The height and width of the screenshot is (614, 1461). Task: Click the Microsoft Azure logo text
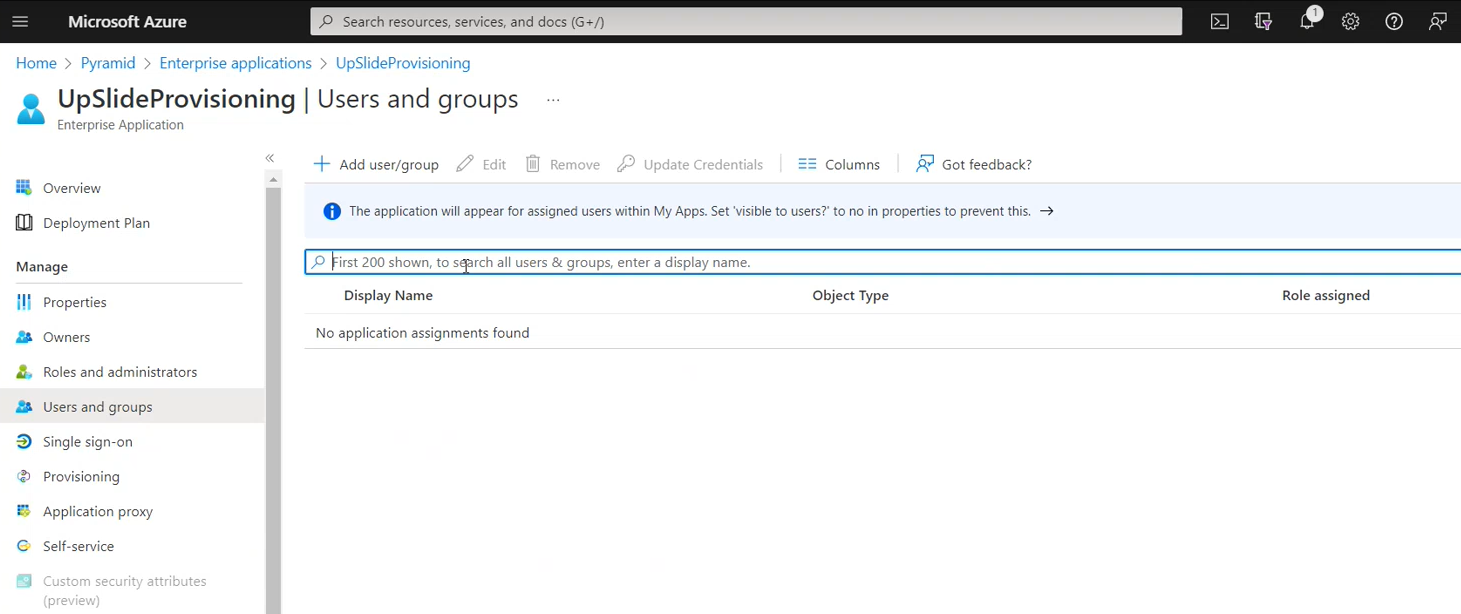127,21
